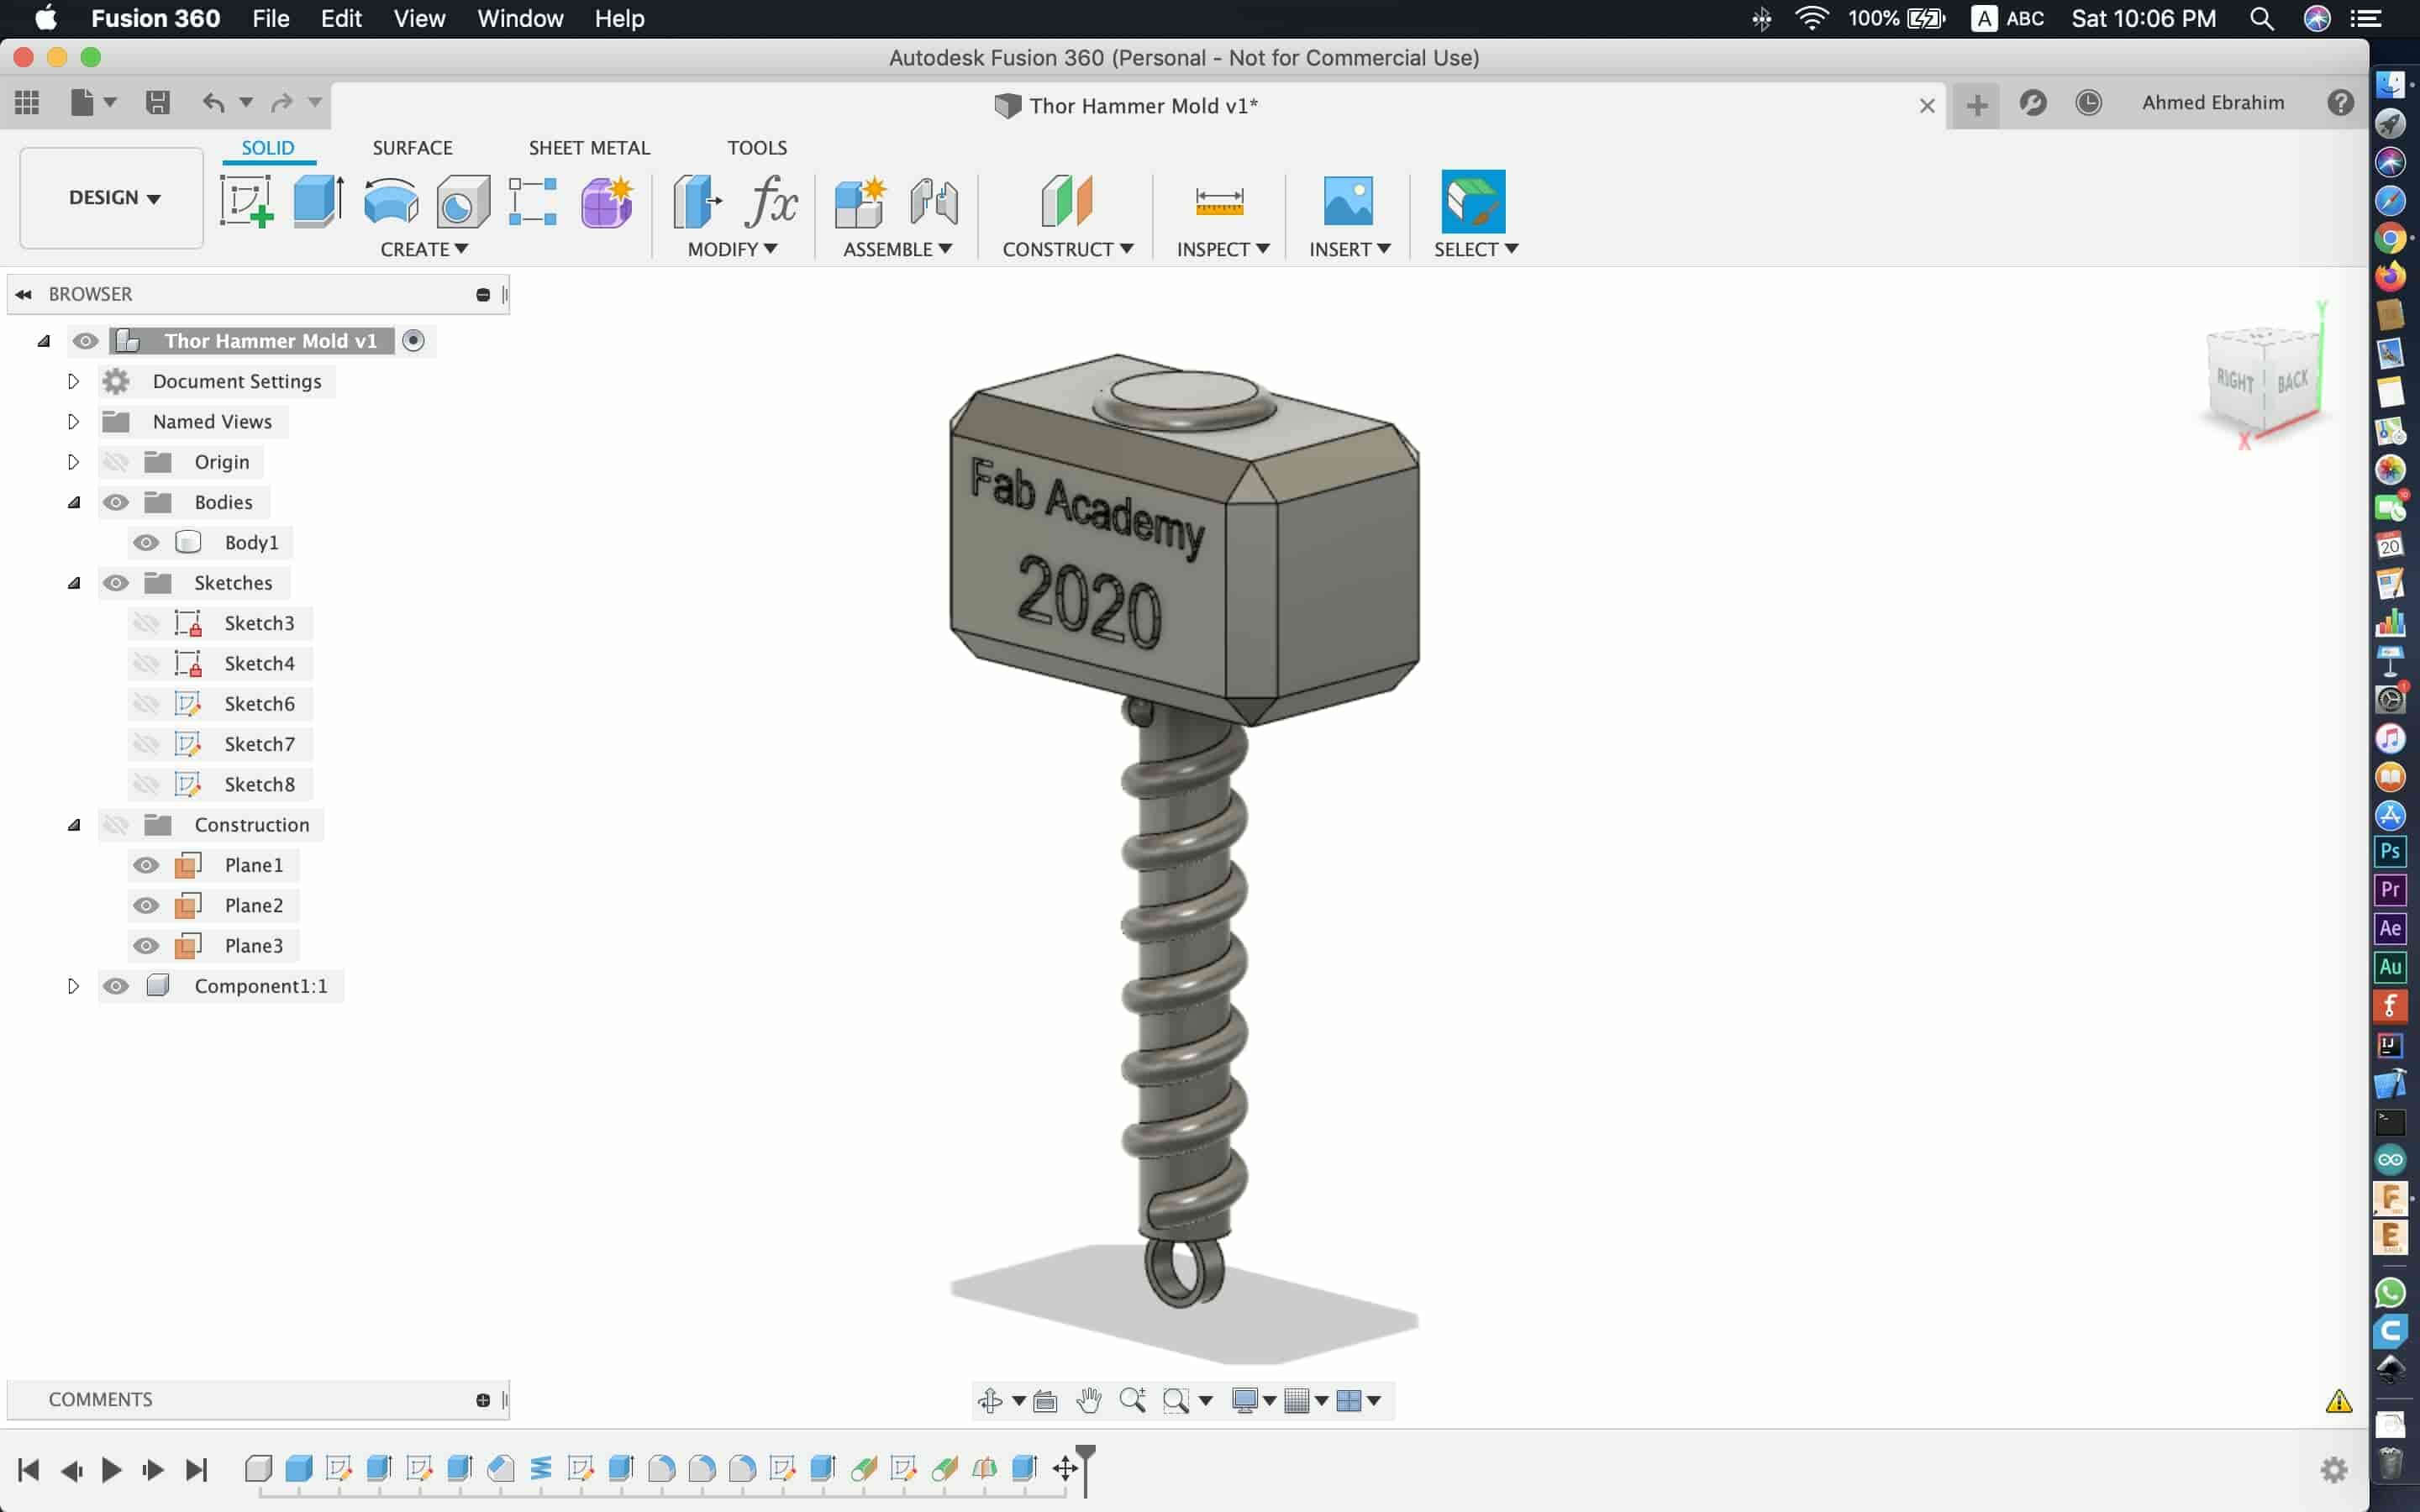The image size is (2420, 1512).
Task: Toggle visibility of Origin folder
Action: coord(116,462)
